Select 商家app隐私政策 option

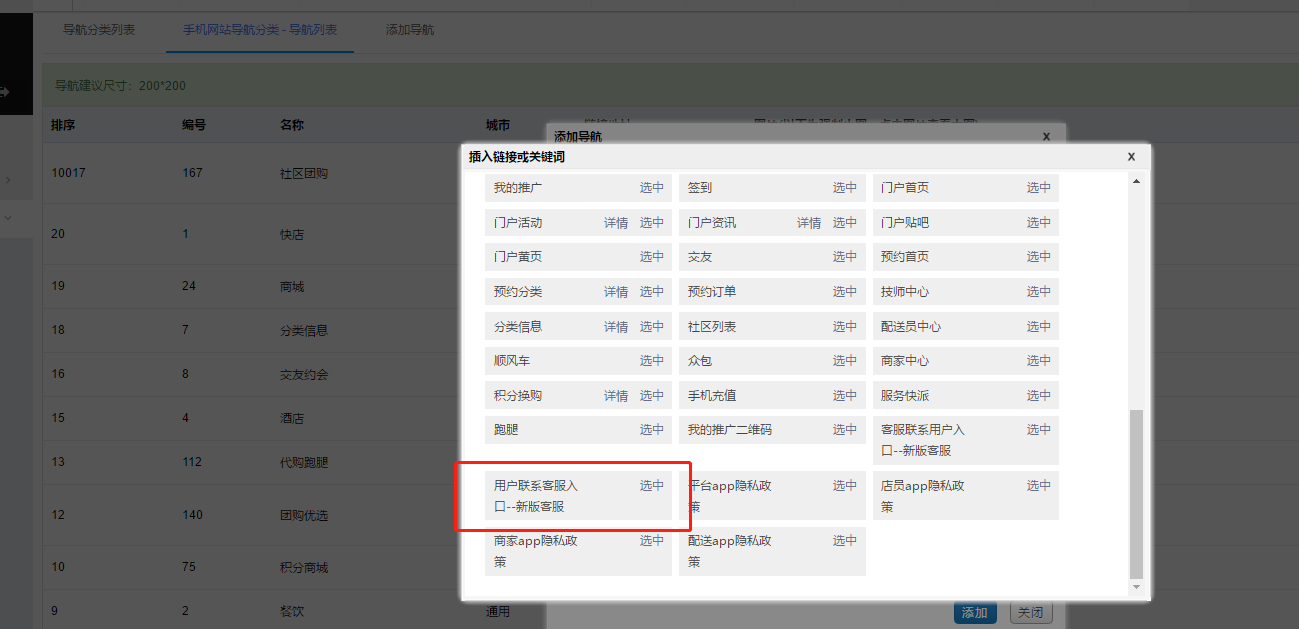[652, 540]
